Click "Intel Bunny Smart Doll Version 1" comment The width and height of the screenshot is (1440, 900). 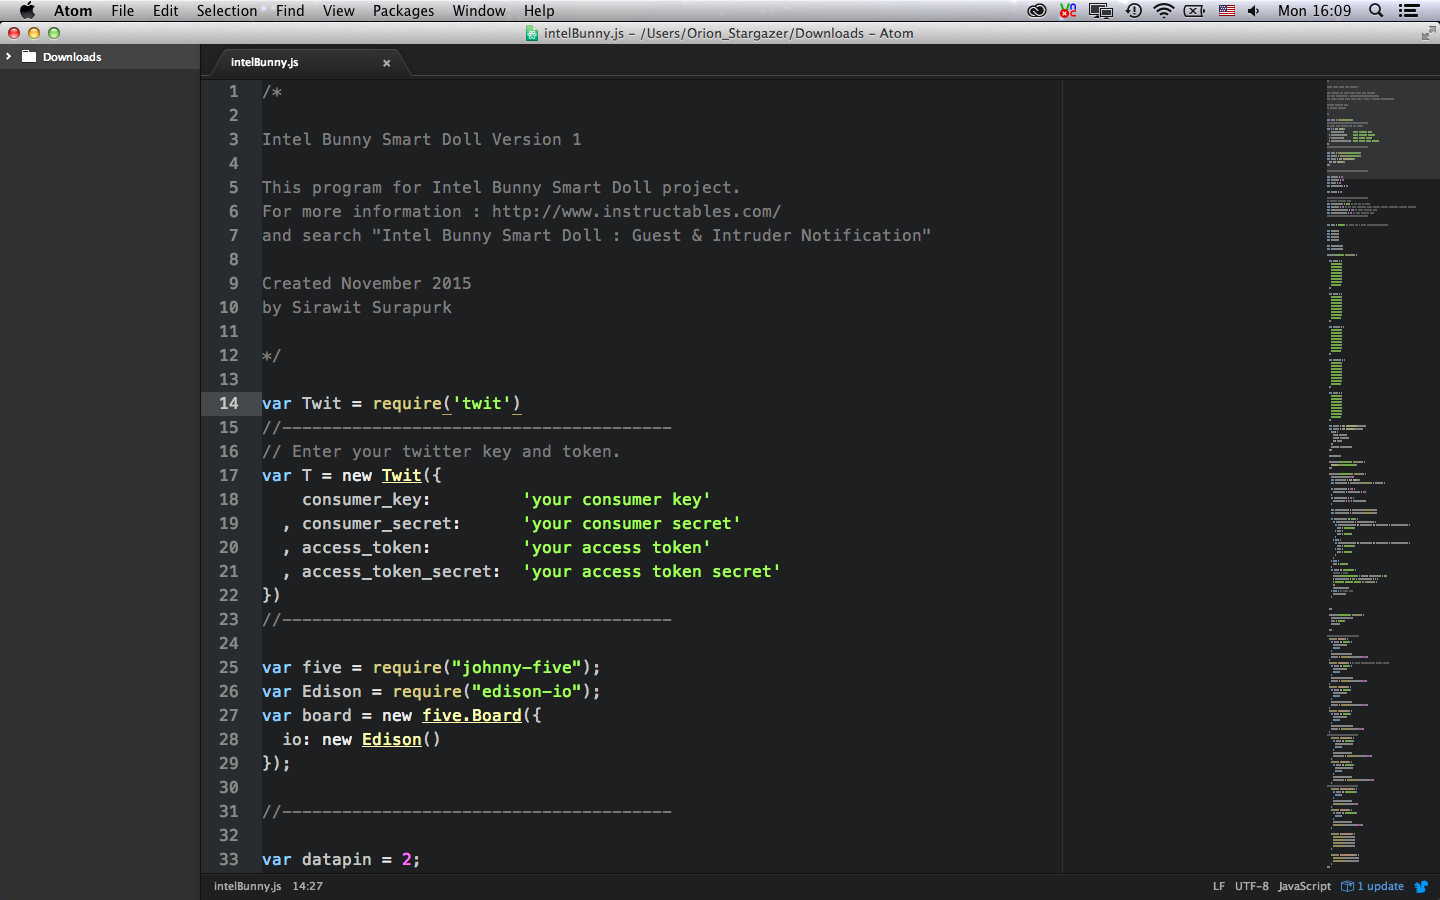point(422,139)
